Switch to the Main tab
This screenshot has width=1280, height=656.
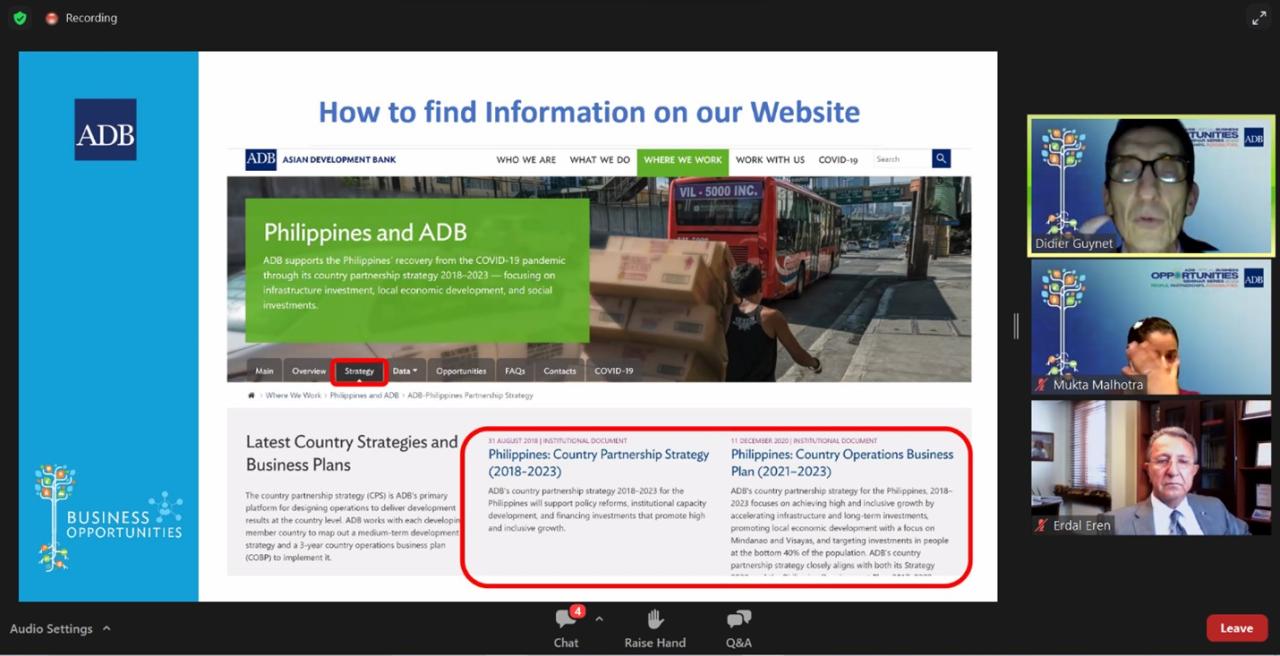[x=264, y=371]
